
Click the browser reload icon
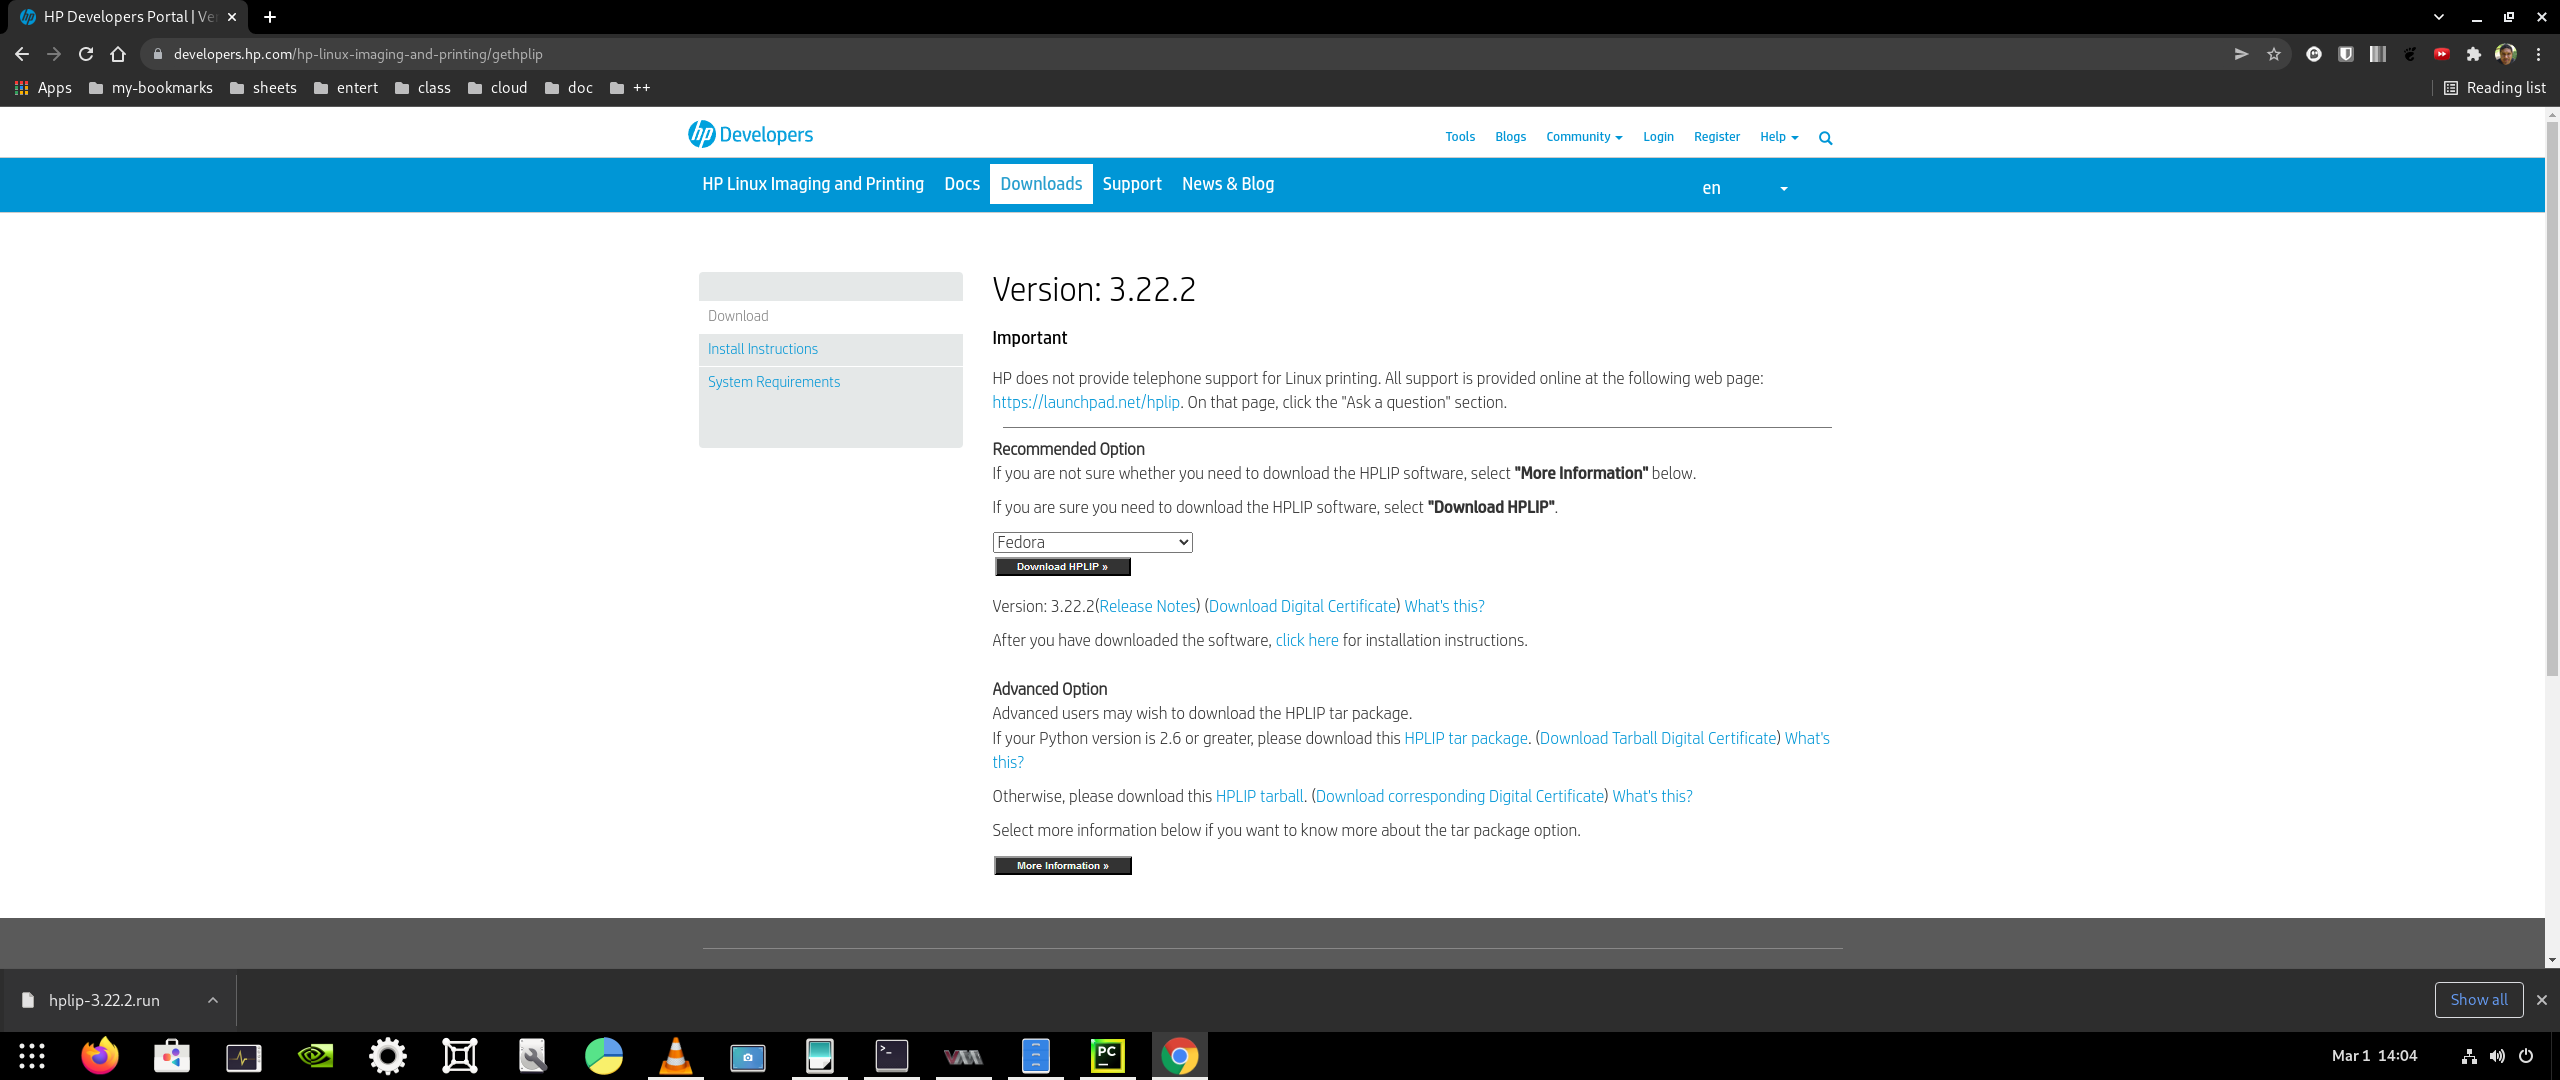click(86, 54)
